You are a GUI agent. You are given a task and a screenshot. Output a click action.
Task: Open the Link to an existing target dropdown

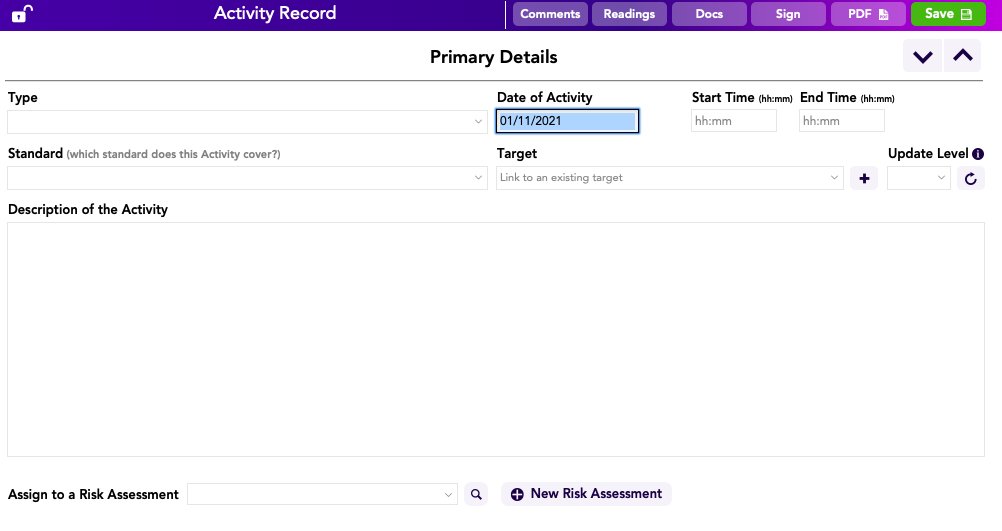pyautogui.click(x=670, y=178)
